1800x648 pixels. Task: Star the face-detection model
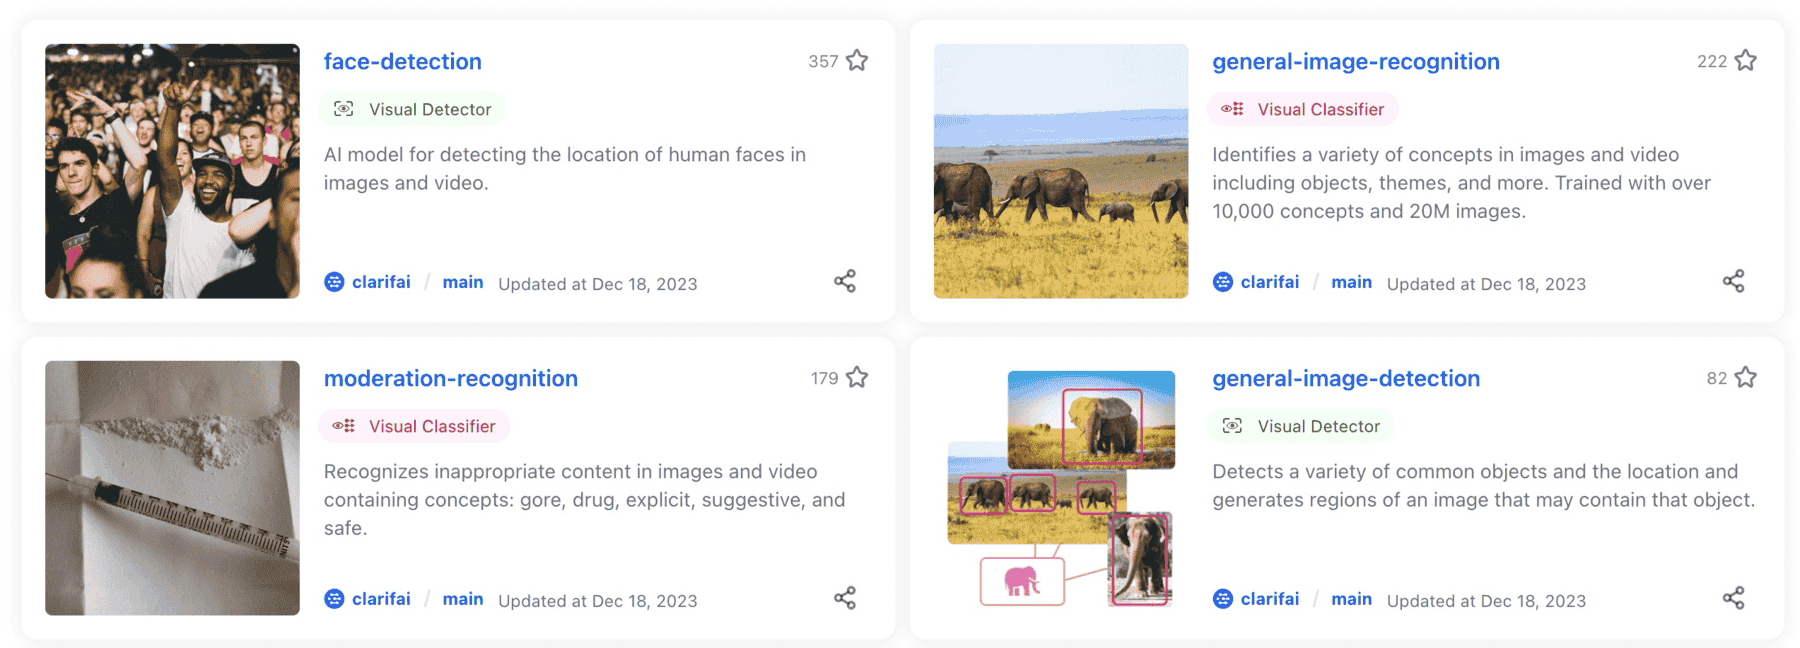(857, 61)
